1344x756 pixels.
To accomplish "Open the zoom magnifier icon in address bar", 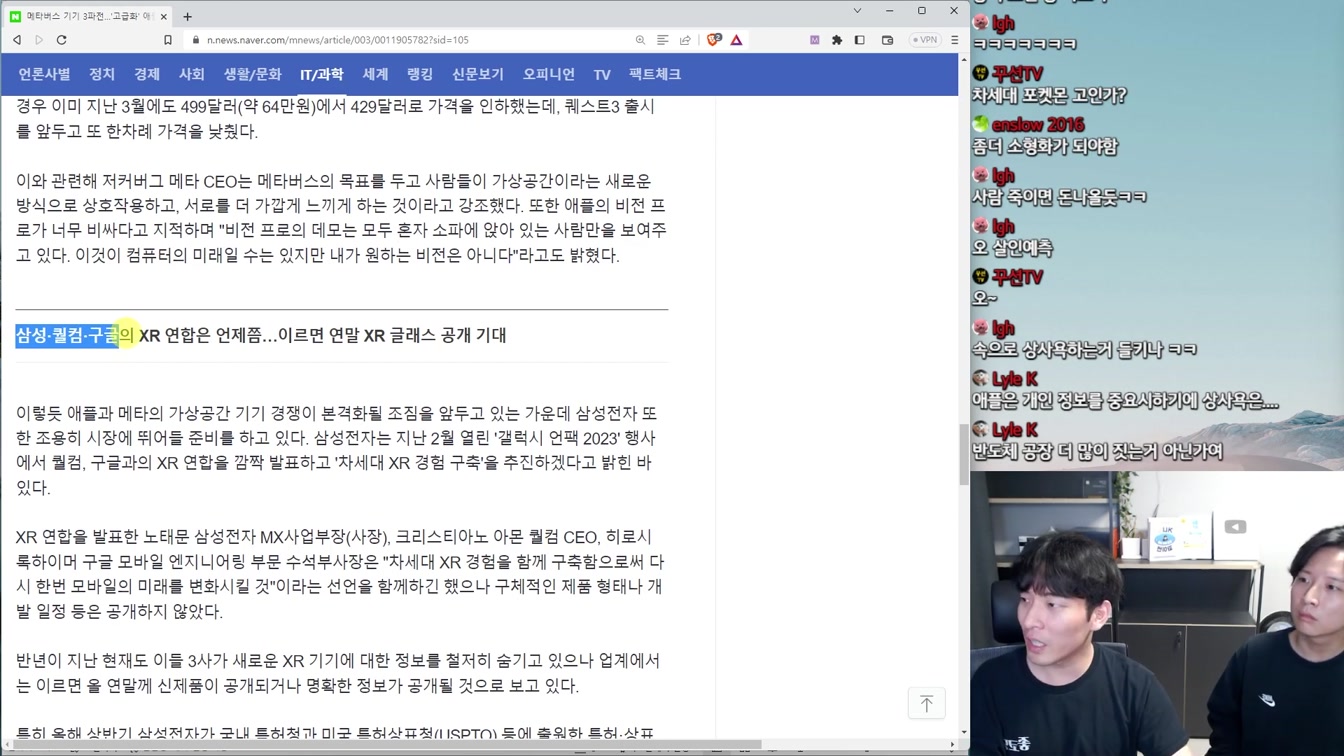I will click(640, 40).
